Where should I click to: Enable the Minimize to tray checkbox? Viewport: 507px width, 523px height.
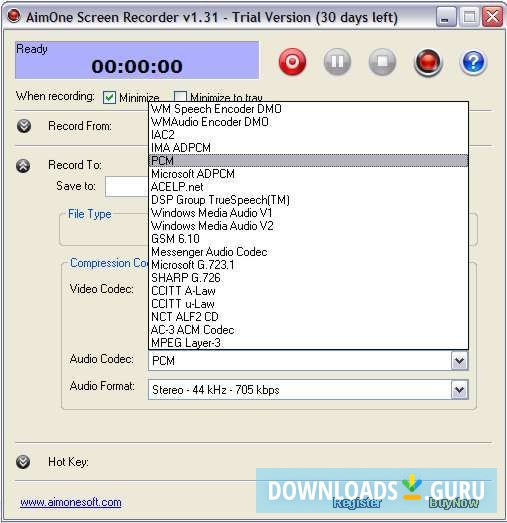coord(180,96)
